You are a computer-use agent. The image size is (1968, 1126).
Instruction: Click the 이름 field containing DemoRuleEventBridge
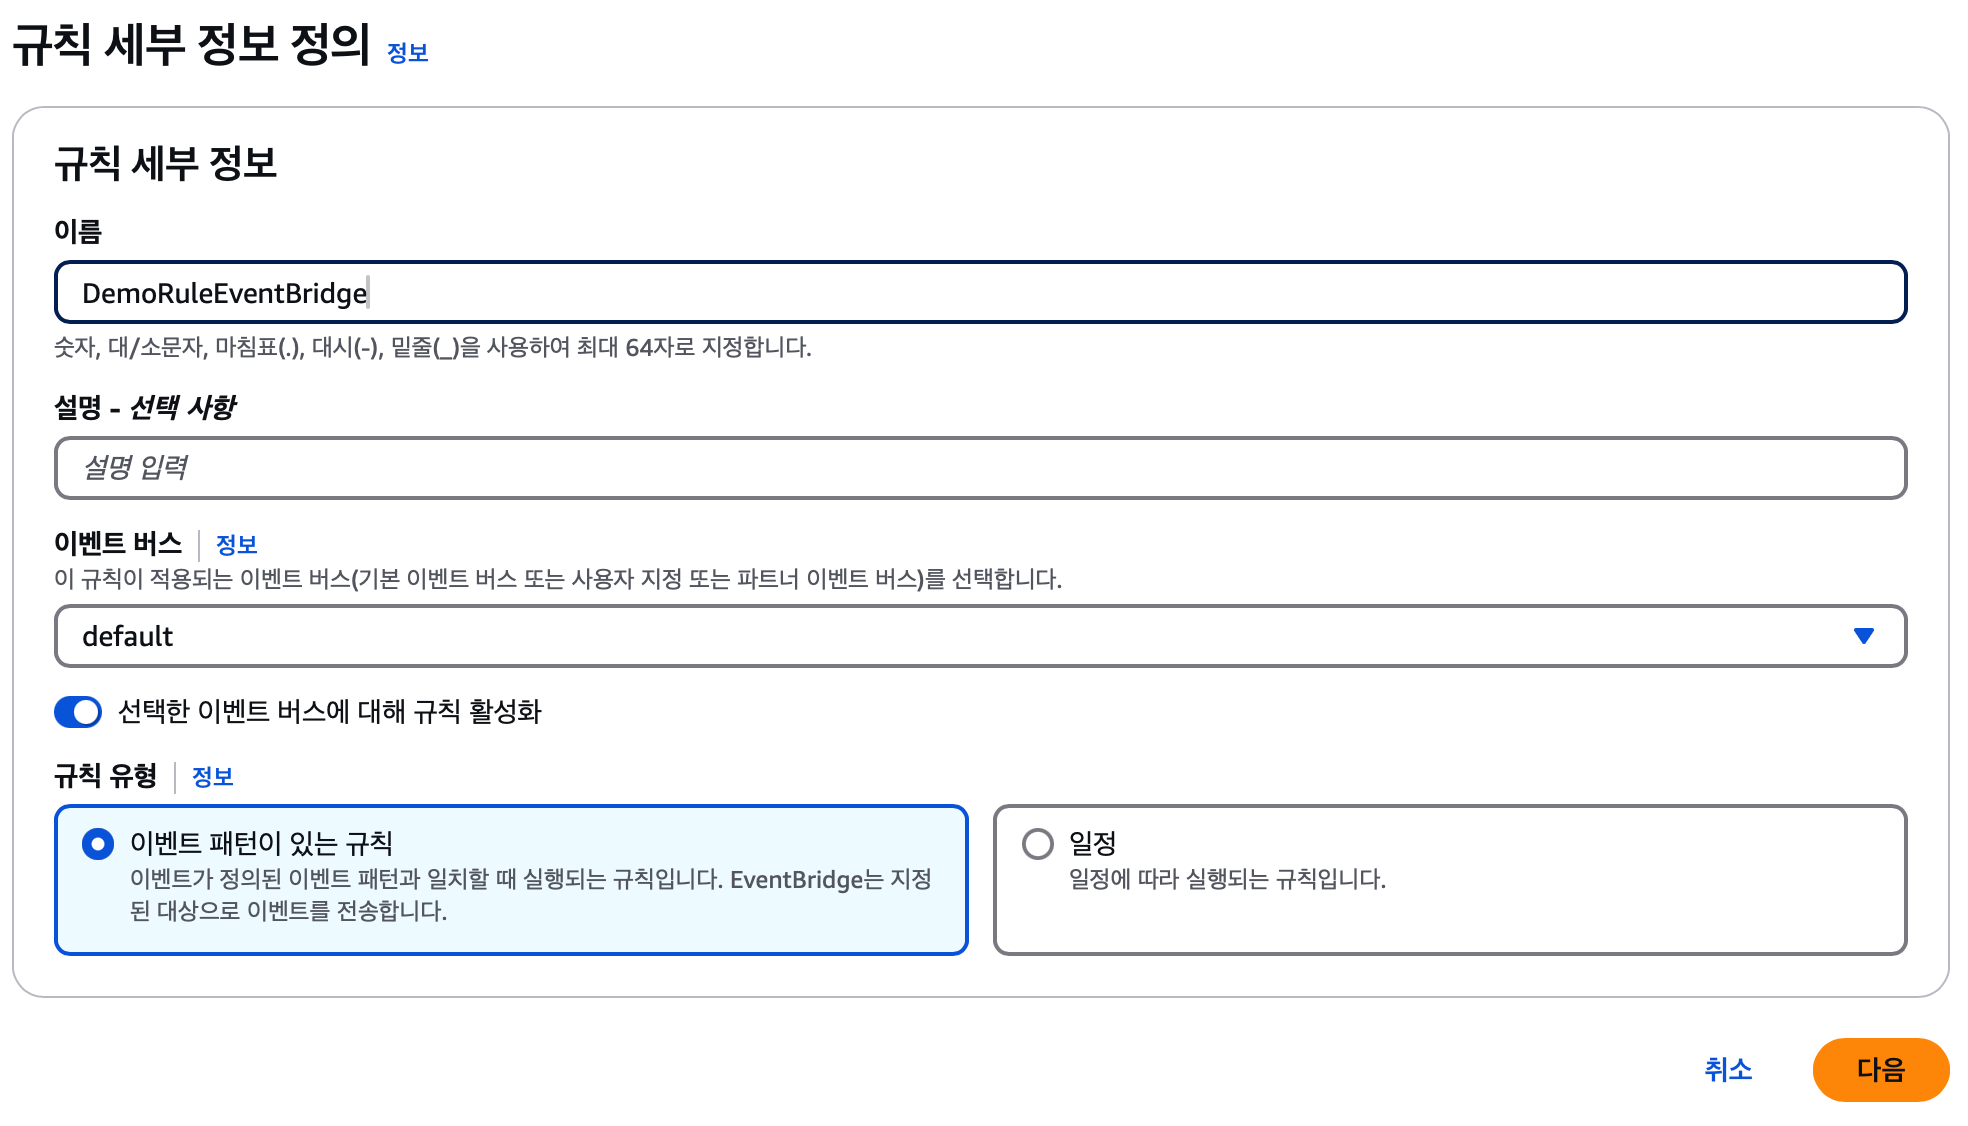coord(980,292)
